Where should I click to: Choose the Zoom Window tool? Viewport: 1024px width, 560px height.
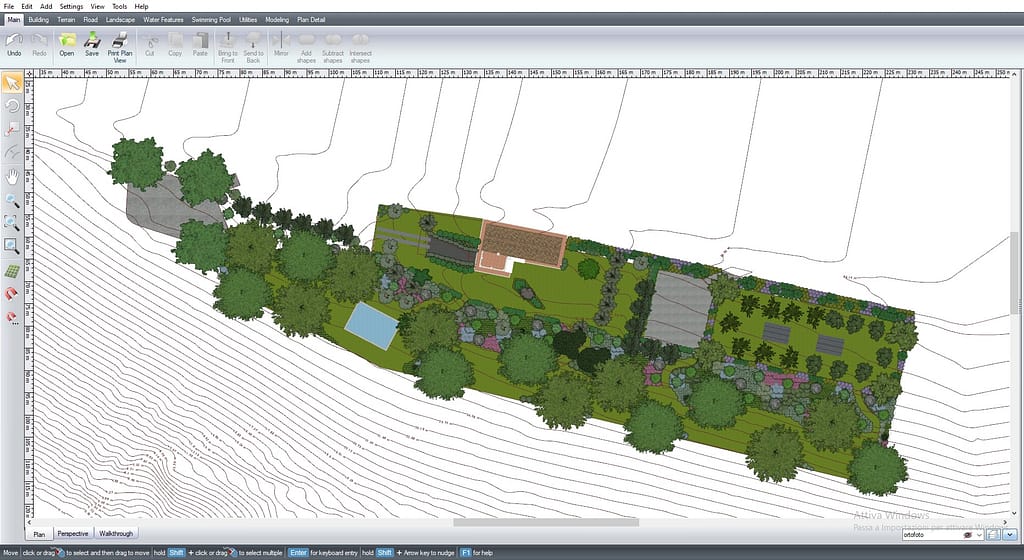12,246
